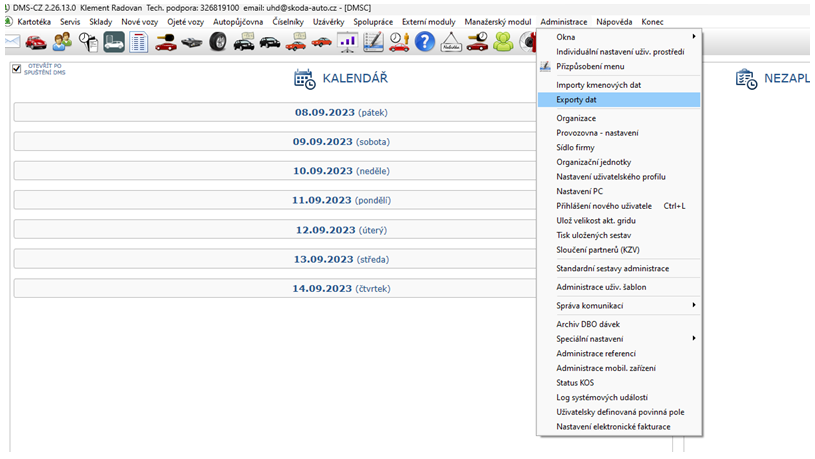Viewport: 815px width, 459px height.
Task: Click the tire icon in toolbar
Action: pyautogui.click(x=217, y=42)
